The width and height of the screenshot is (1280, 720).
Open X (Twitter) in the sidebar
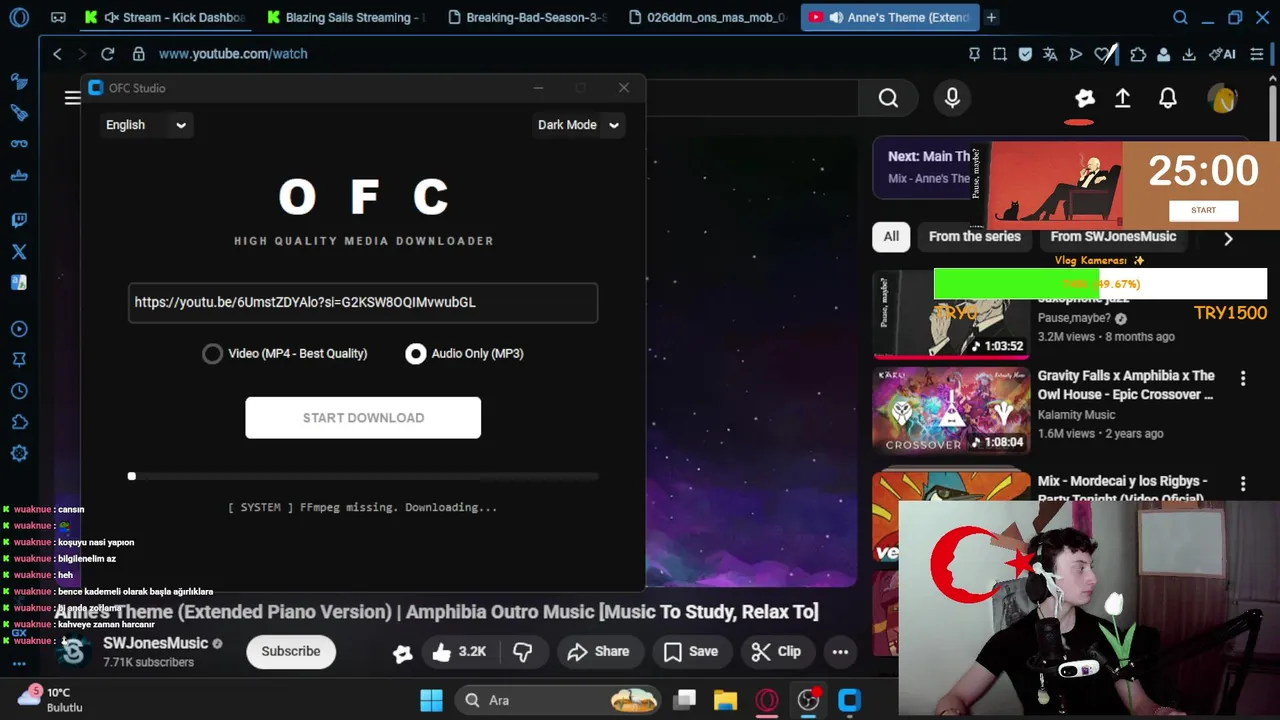click(19, 252)
